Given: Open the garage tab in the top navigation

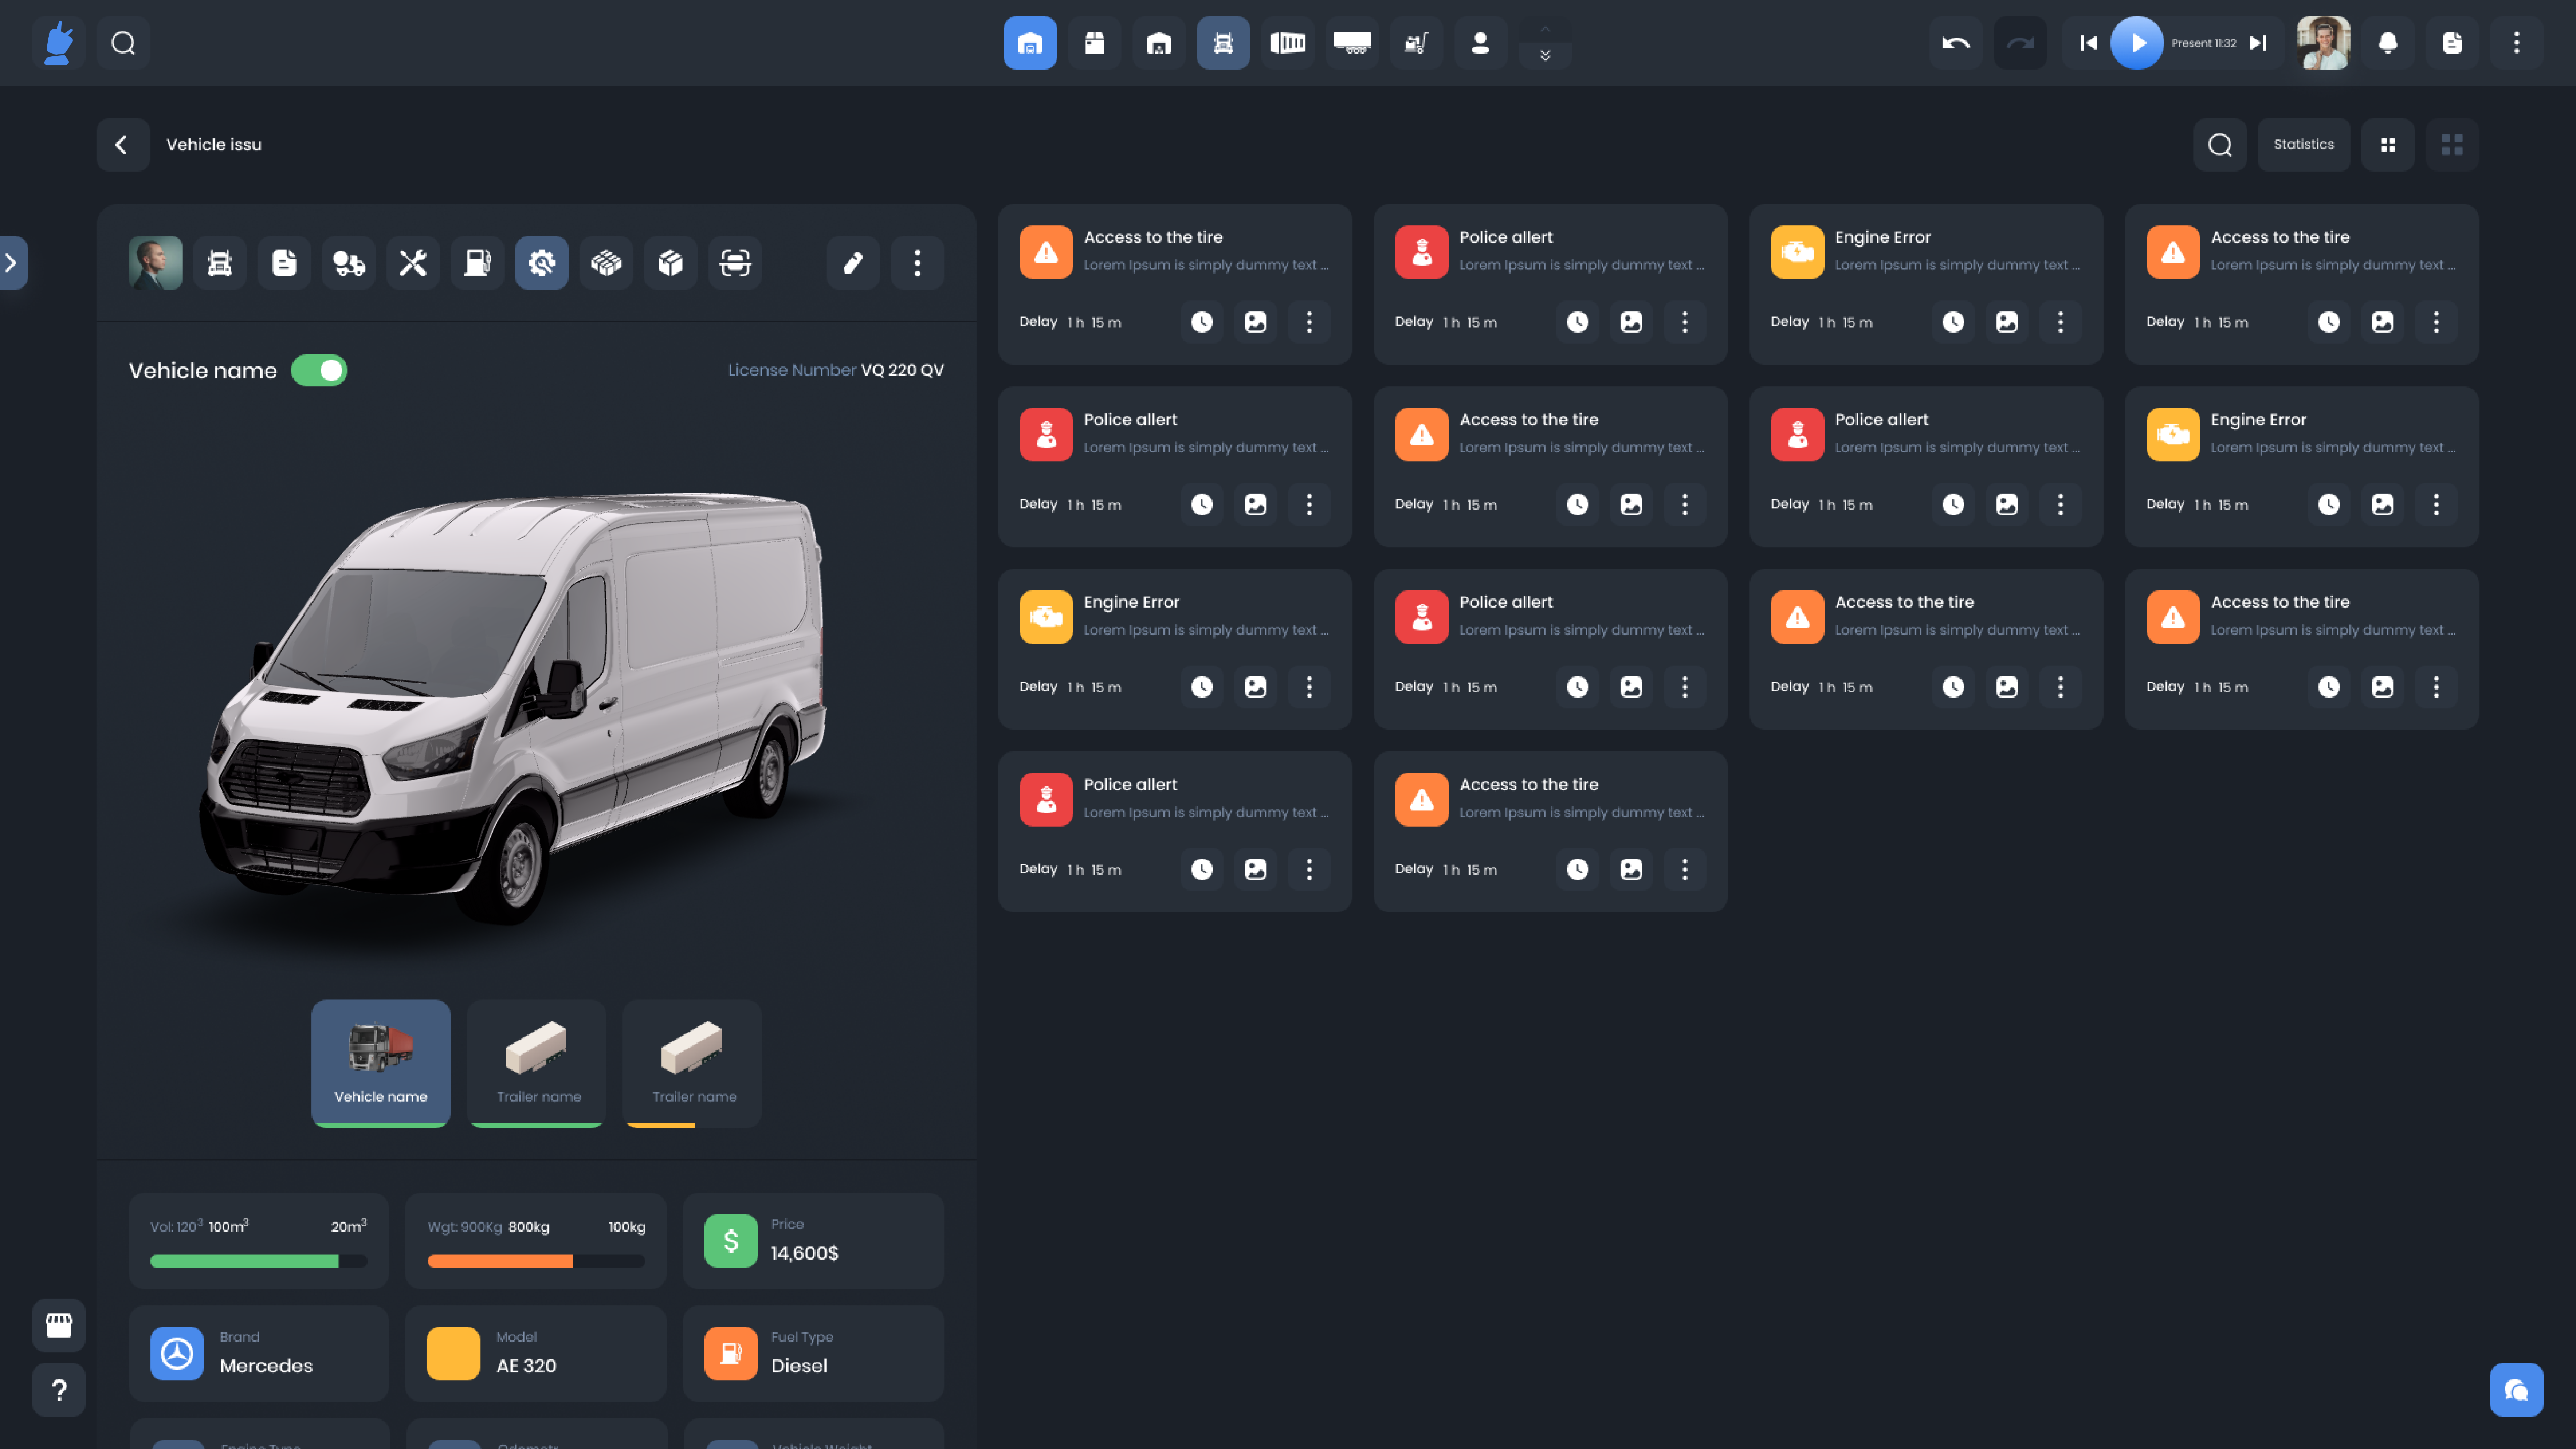Looking at the screenshot, I should tap(1159, 43).
